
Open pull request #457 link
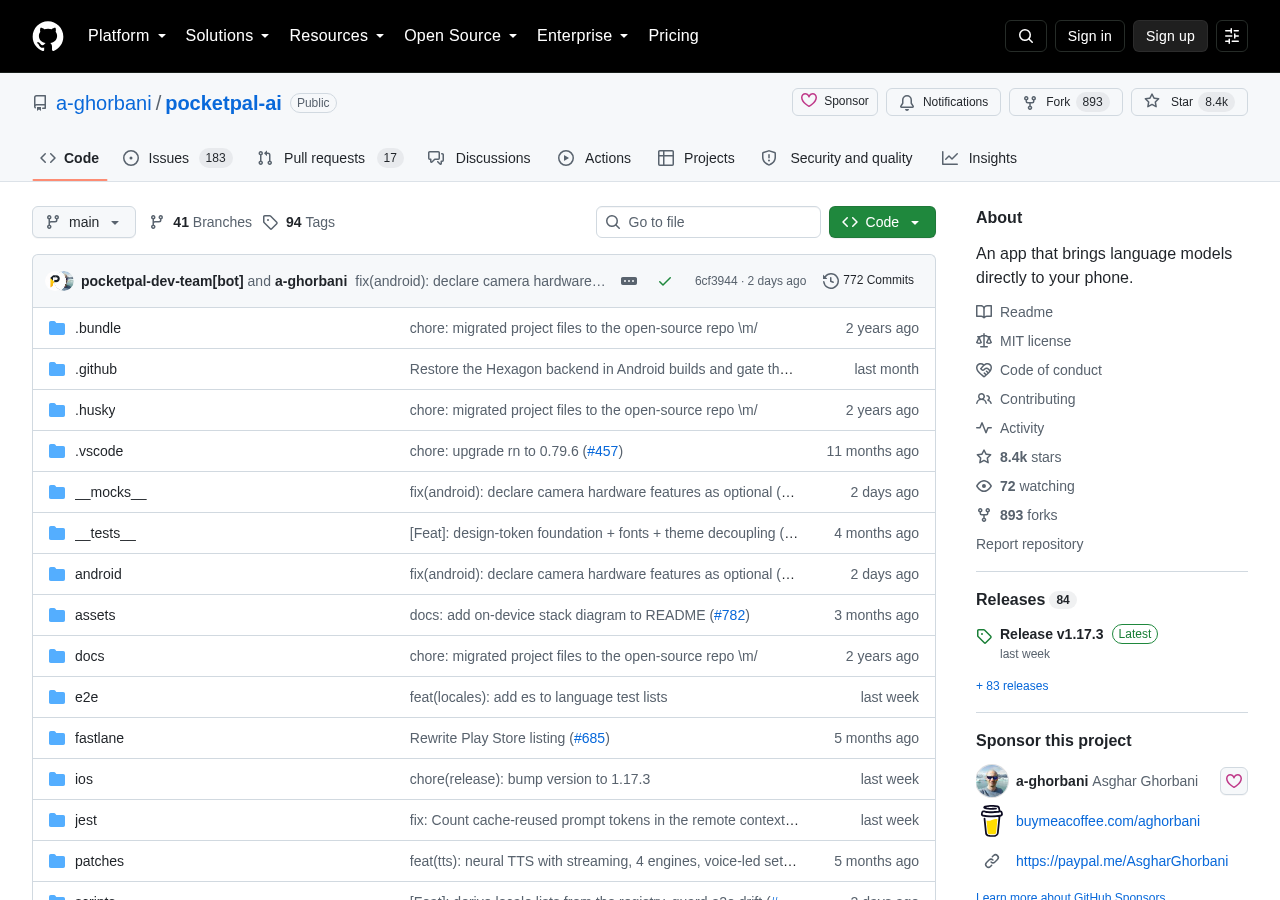coord(603,451)
